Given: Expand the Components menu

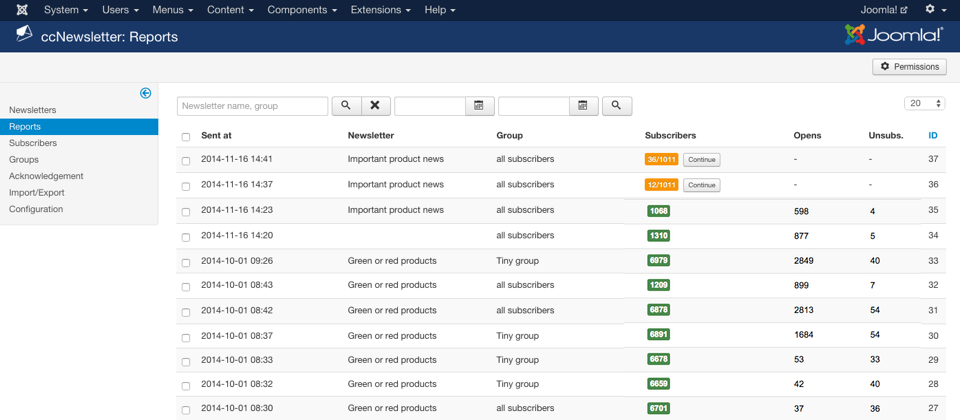Looking at the screenshot, I should pos(302,10).
